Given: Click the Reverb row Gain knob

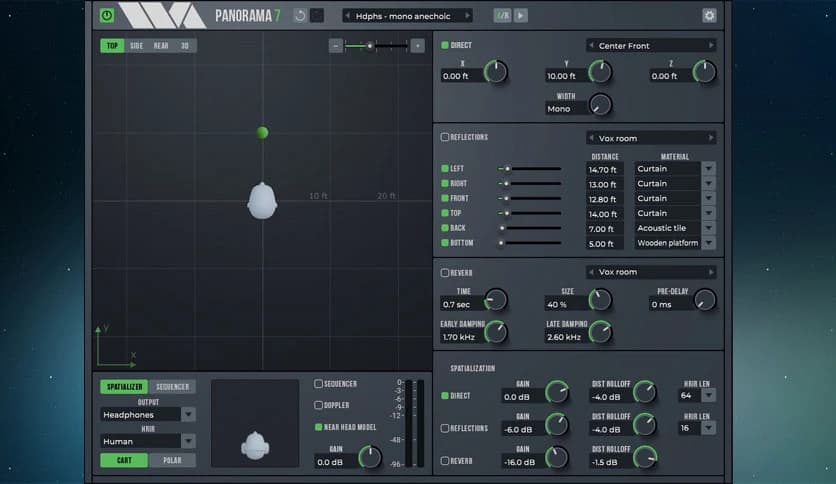Looking at the screenshot, I should coord(557,457).
